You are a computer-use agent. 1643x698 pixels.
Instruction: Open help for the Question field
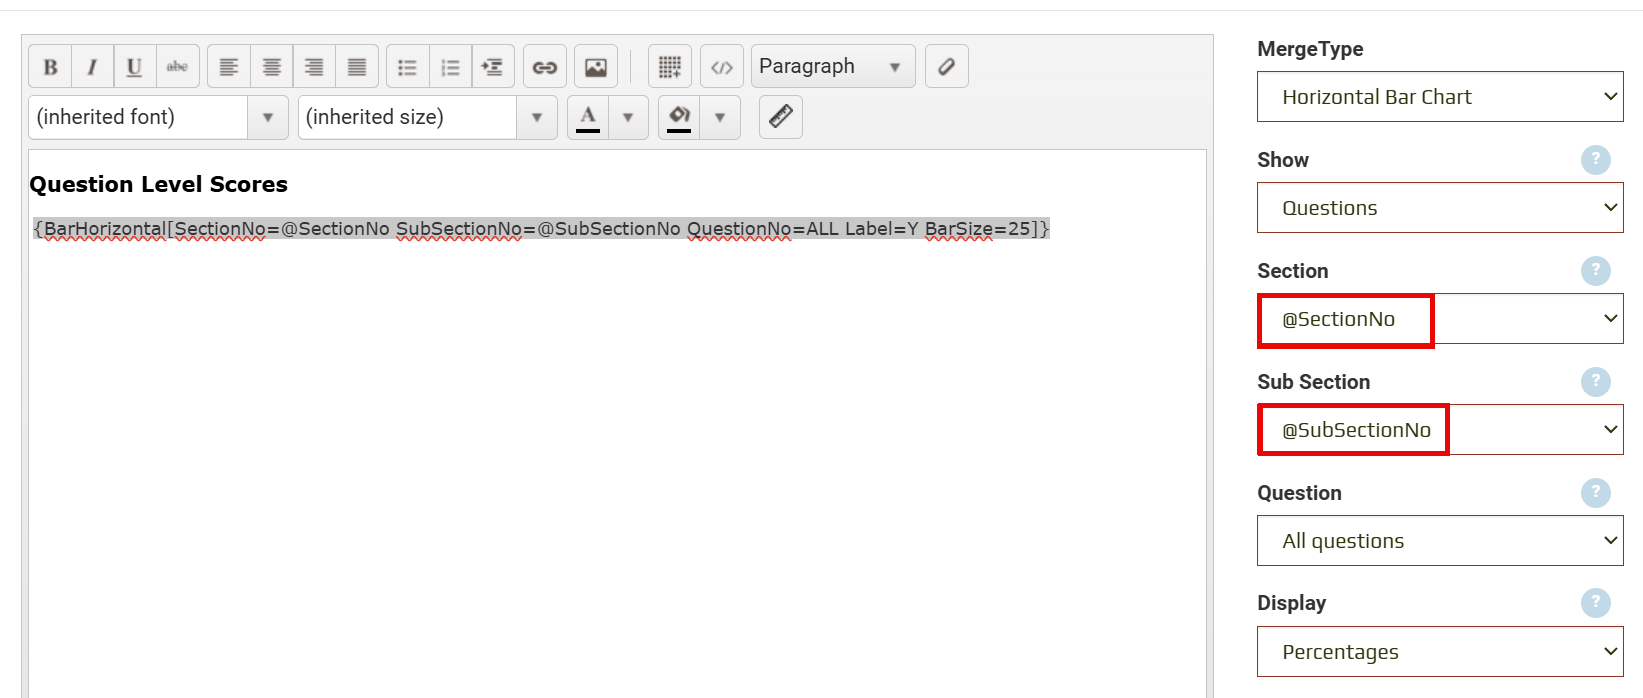coord(1595,492)
